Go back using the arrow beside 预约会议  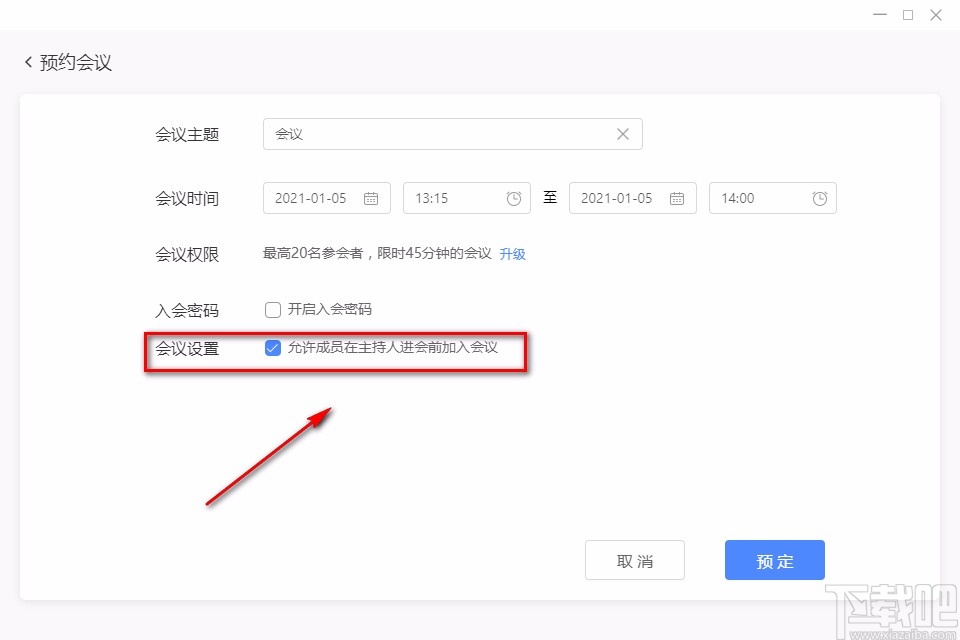27,61
